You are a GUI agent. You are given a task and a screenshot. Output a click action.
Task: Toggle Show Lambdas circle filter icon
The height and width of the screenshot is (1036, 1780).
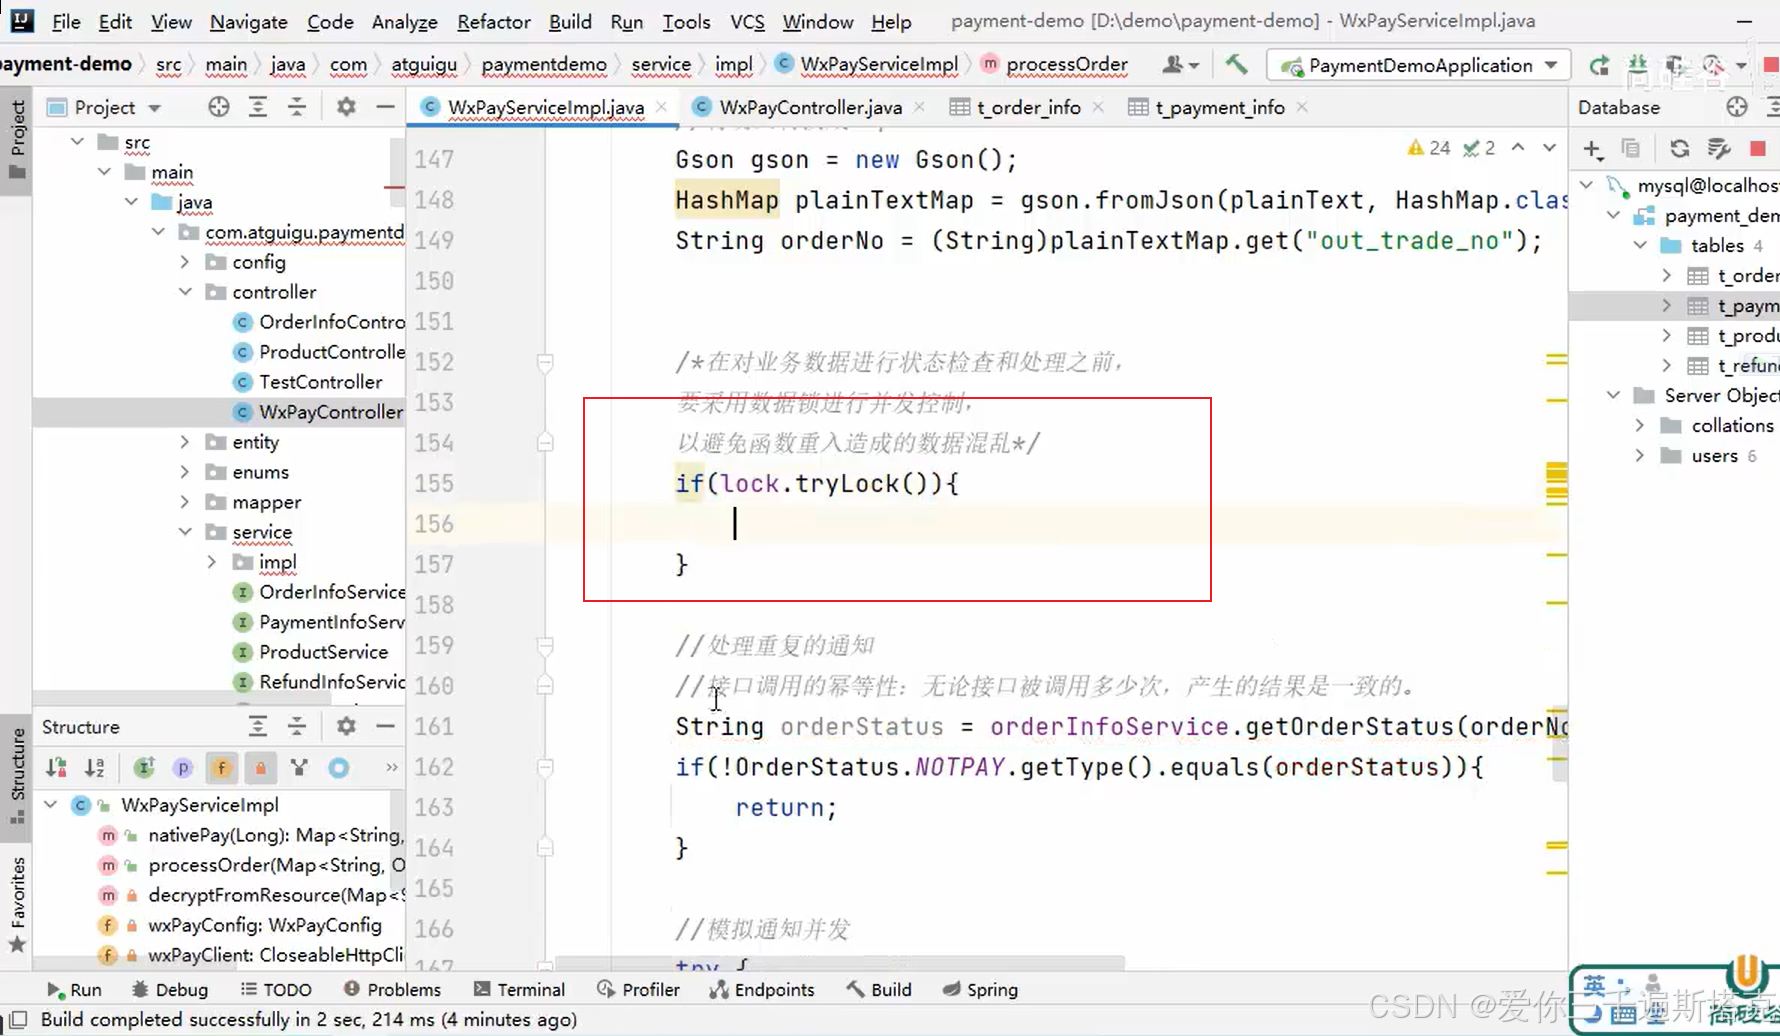(x=339, y=768)
